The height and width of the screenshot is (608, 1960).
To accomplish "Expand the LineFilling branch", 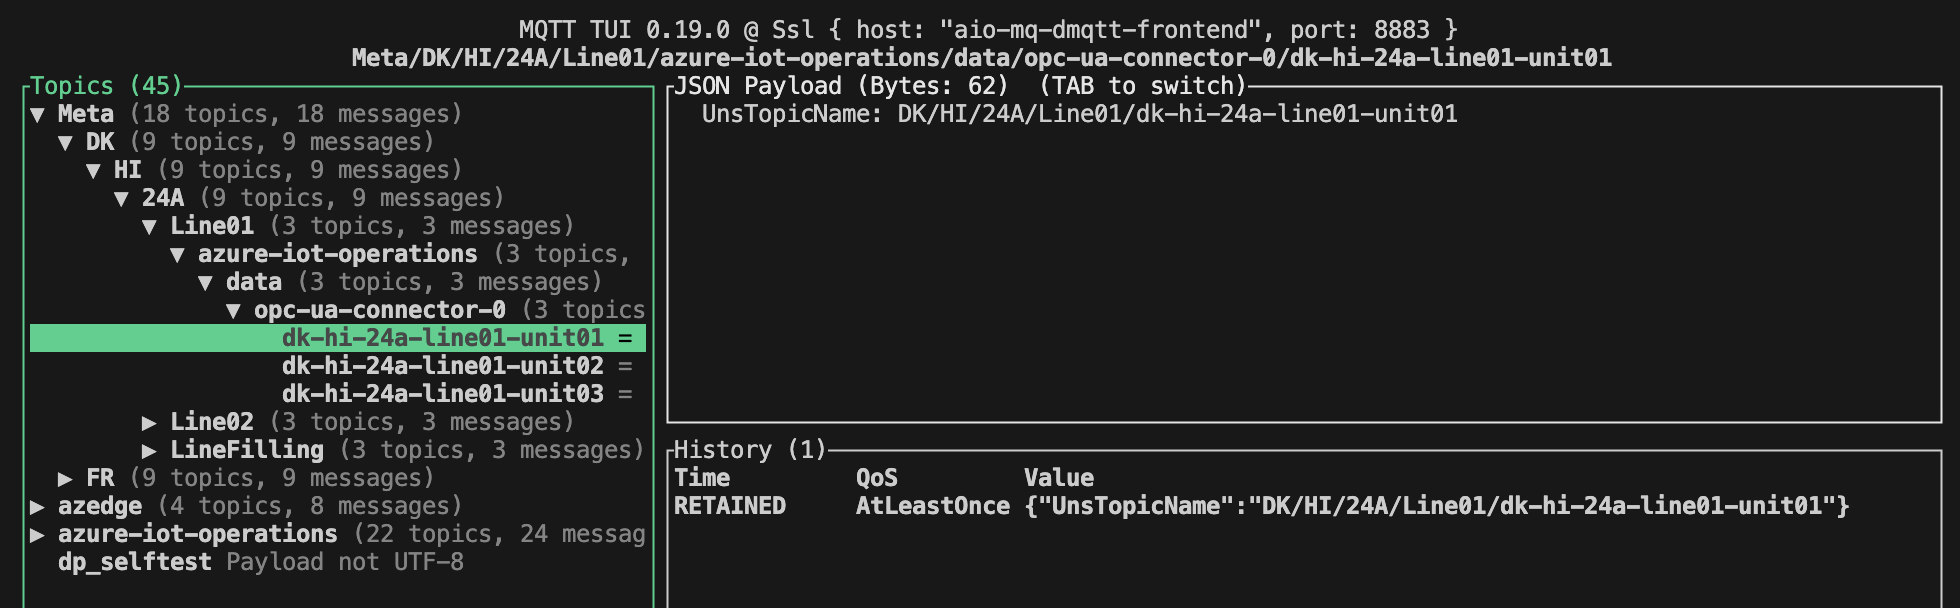I will 150,449.
